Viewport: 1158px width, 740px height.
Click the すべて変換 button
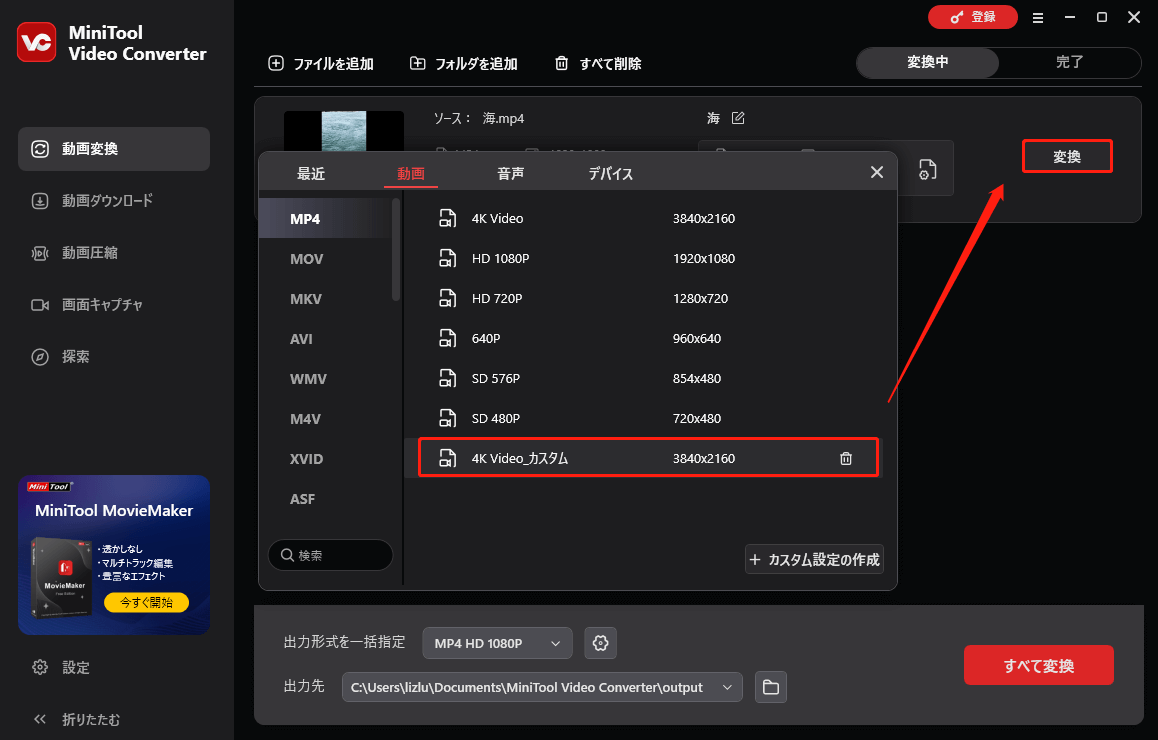[1038, 665]
